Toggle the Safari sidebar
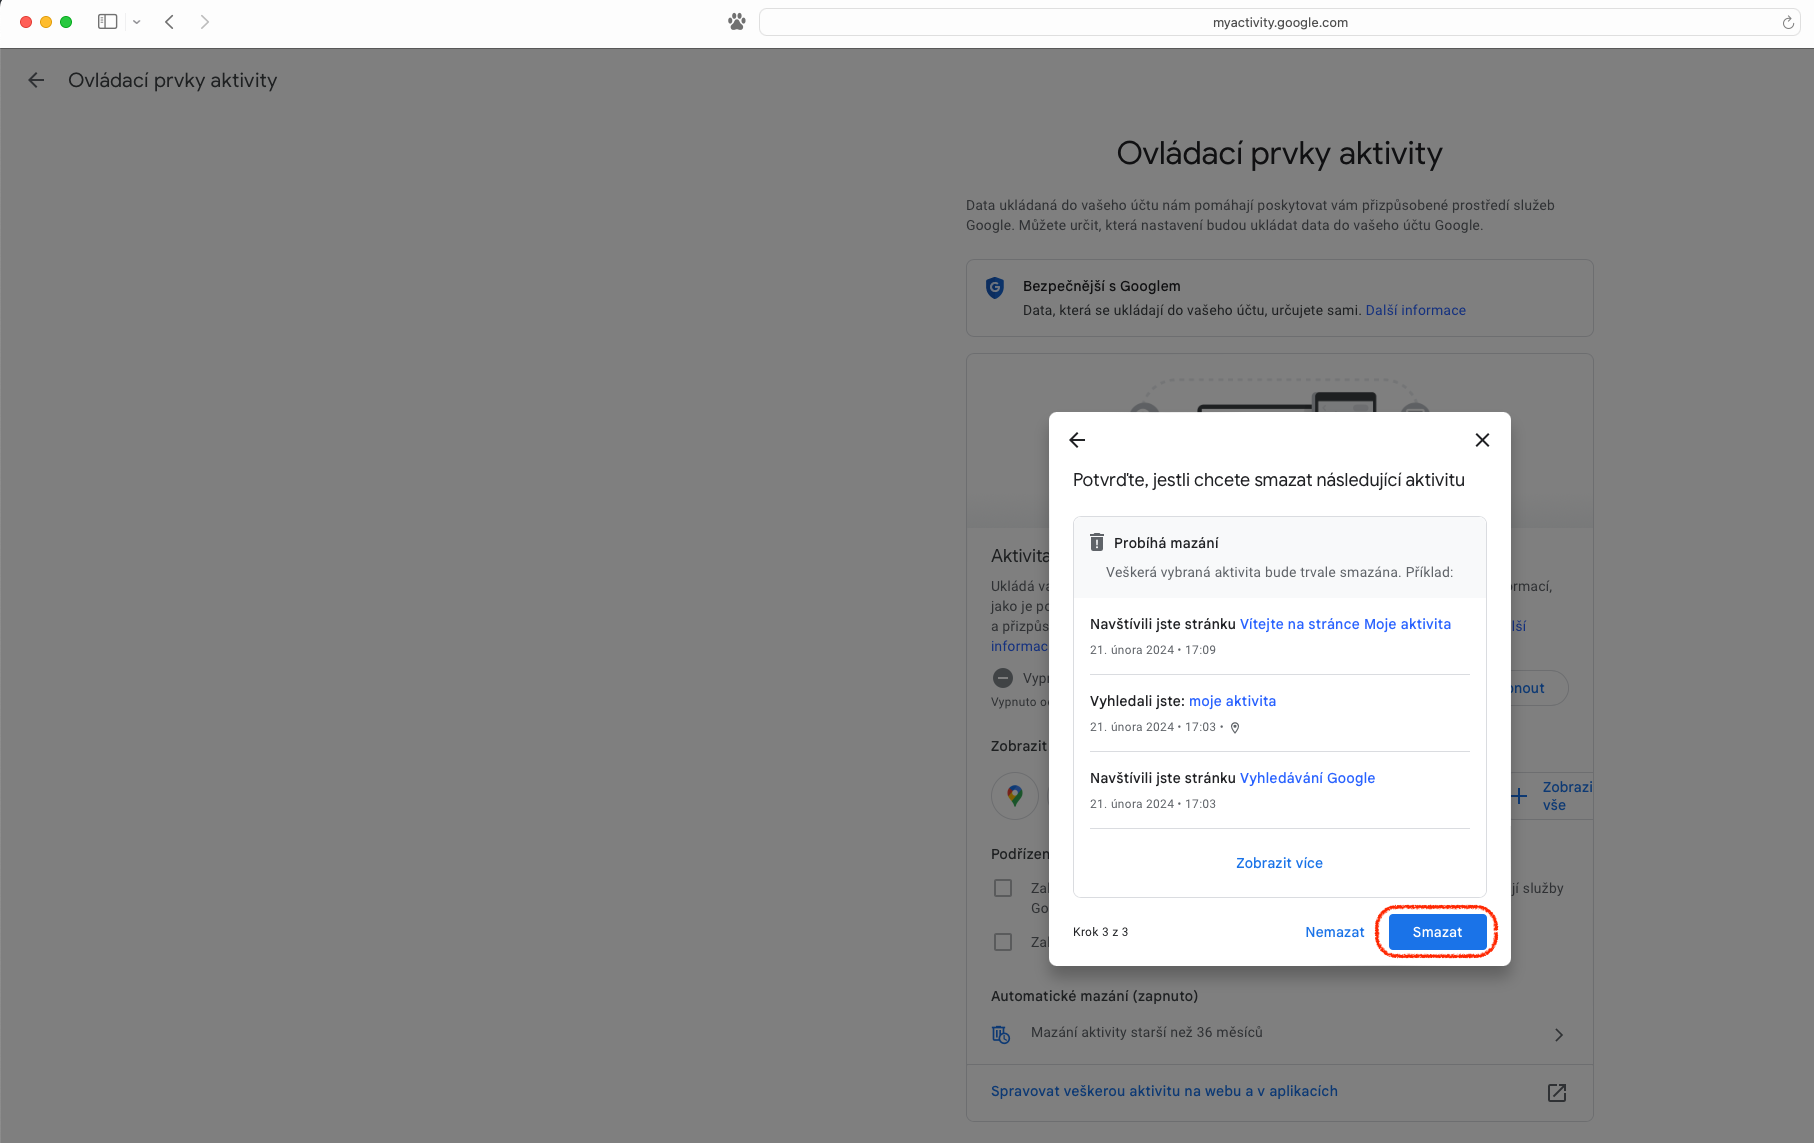The width and height of the screenshot is (1814, 1143). (108, 22)
